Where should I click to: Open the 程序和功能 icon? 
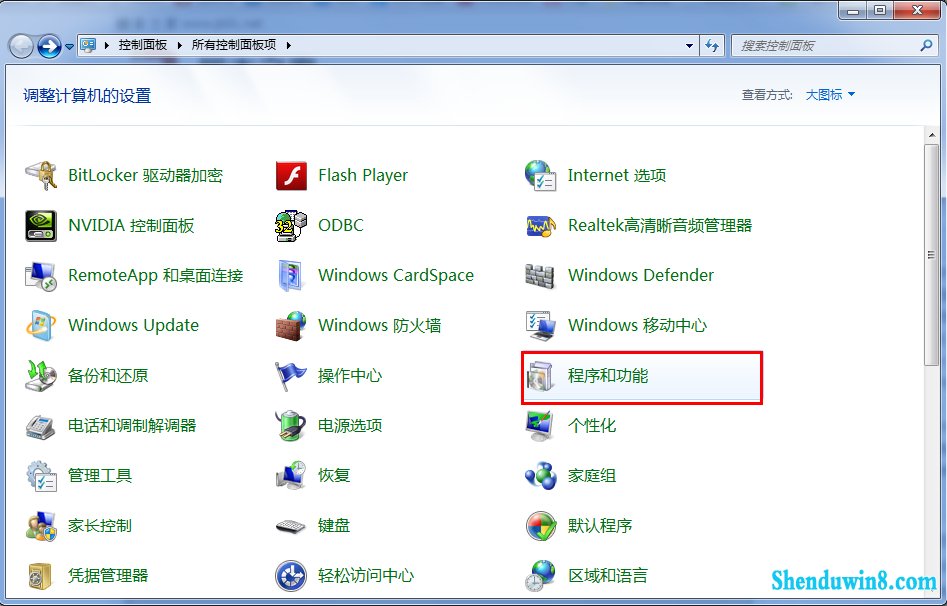coord(541,376)
